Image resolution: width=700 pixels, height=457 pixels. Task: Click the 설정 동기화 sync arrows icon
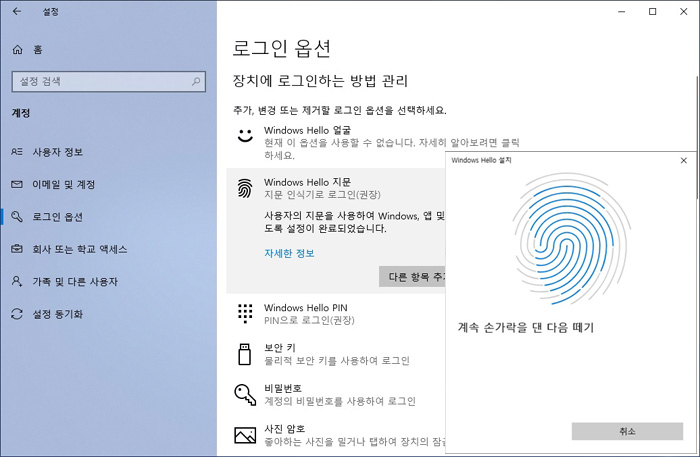(x=17, y=314)
